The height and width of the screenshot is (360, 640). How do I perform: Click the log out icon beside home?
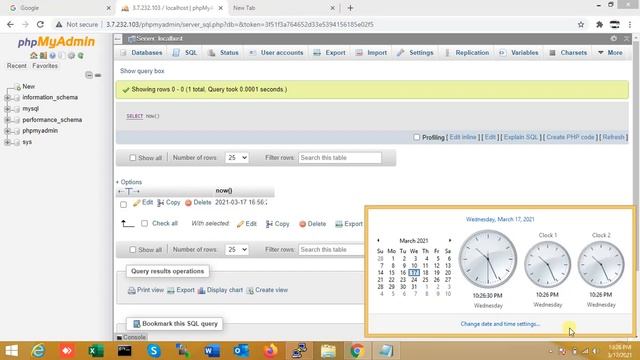pos(43,56)
